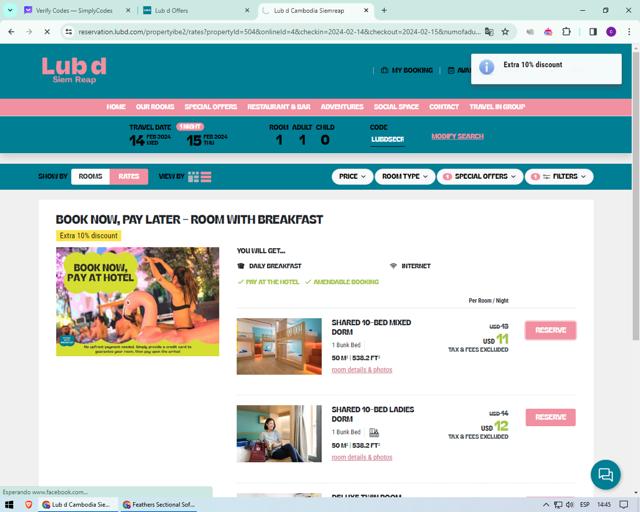Viewport: 640px width, 512px height.
Task: Open Chrome profile avatar
Action: pos(611,31)
